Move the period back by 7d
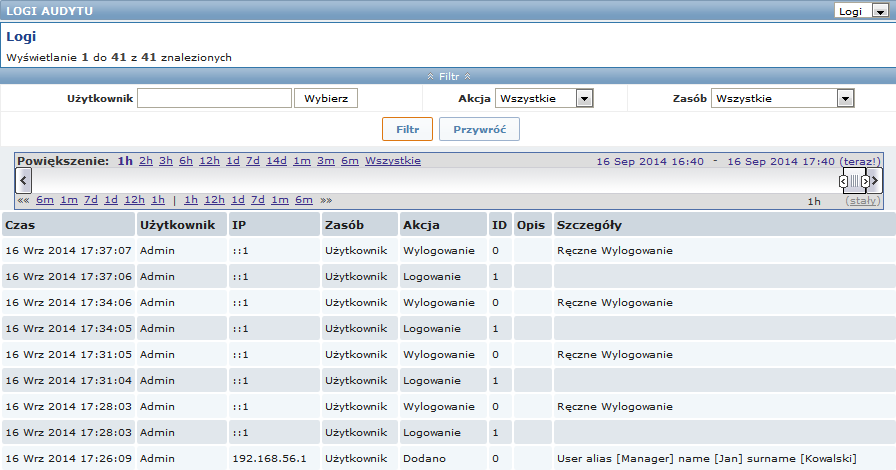 point(90,200)
